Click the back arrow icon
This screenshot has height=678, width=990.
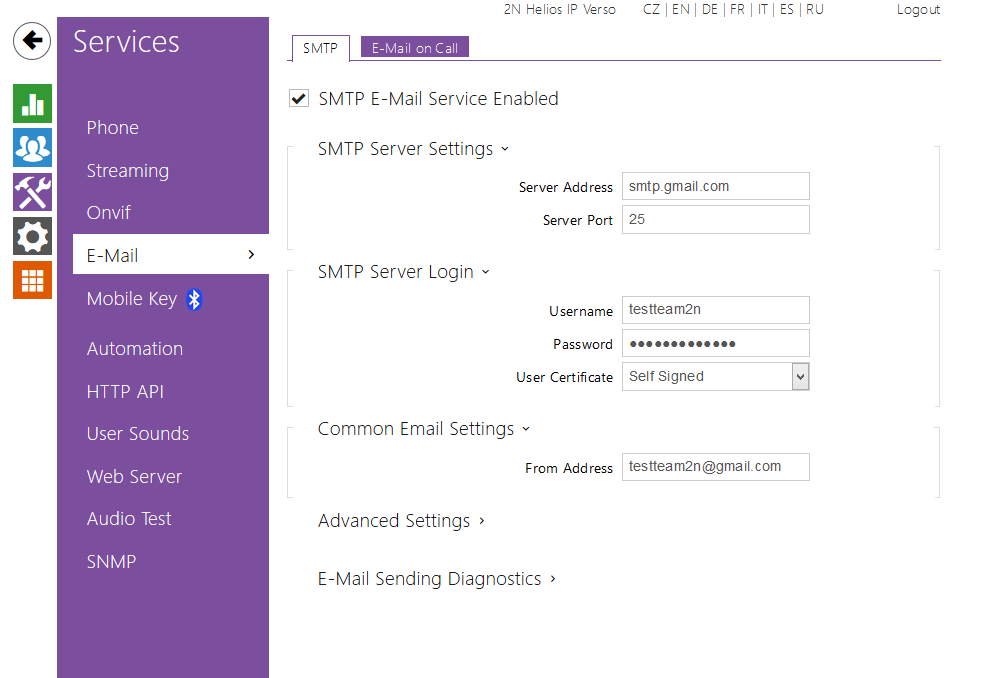[32, 41]
